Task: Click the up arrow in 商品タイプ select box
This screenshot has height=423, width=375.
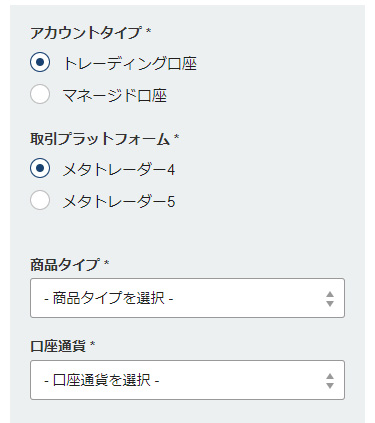Action: 330,294
